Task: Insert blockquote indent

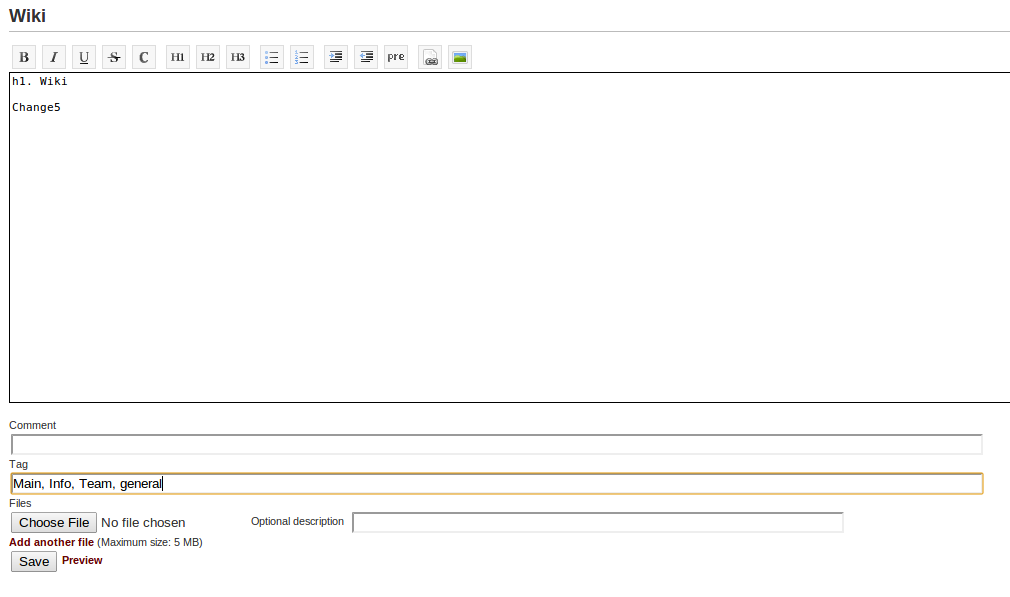Action: tap(336, 57)
